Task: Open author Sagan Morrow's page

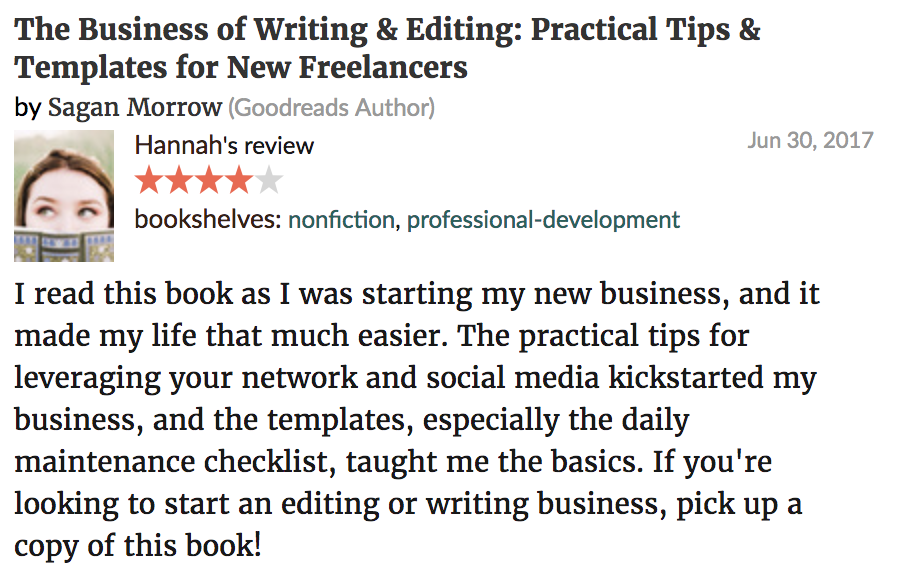Action: [x=135, y=107]
